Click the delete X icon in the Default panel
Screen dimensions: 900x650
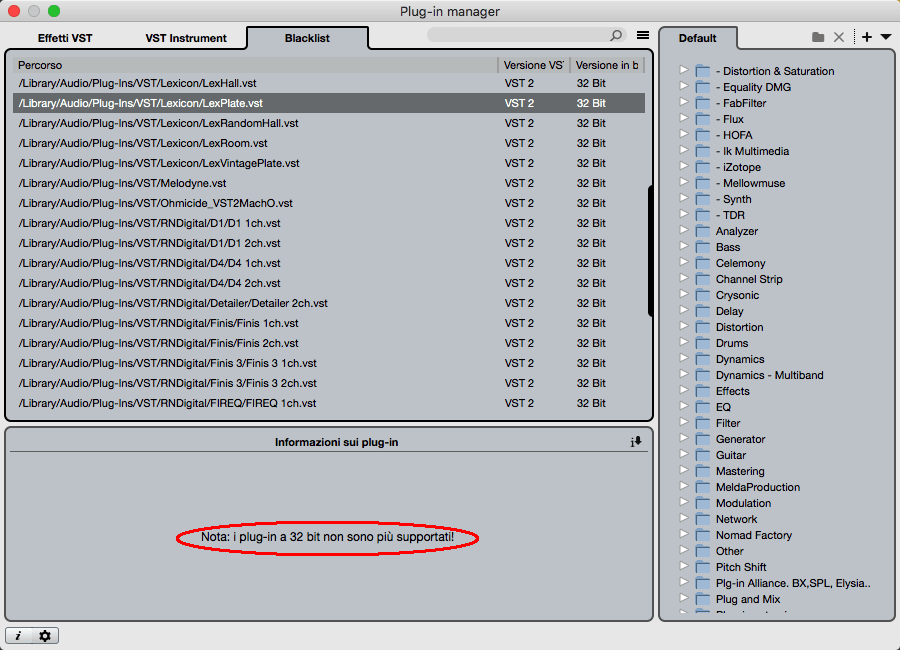(839, 37)
